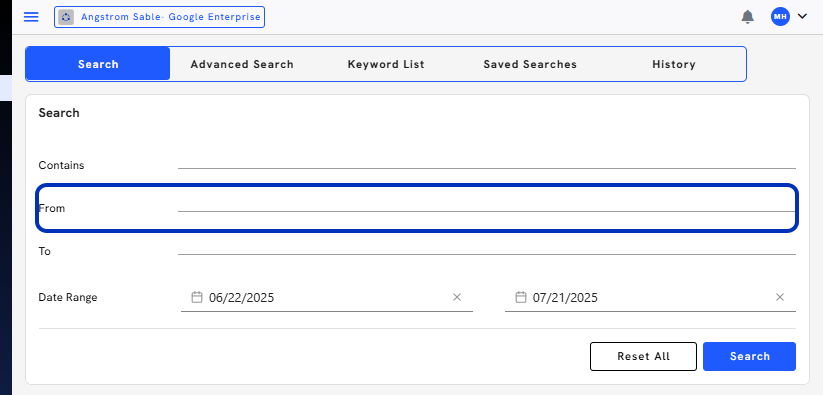
Task: Expand the account dropdown chevron
Action: (x=802, y=16)
